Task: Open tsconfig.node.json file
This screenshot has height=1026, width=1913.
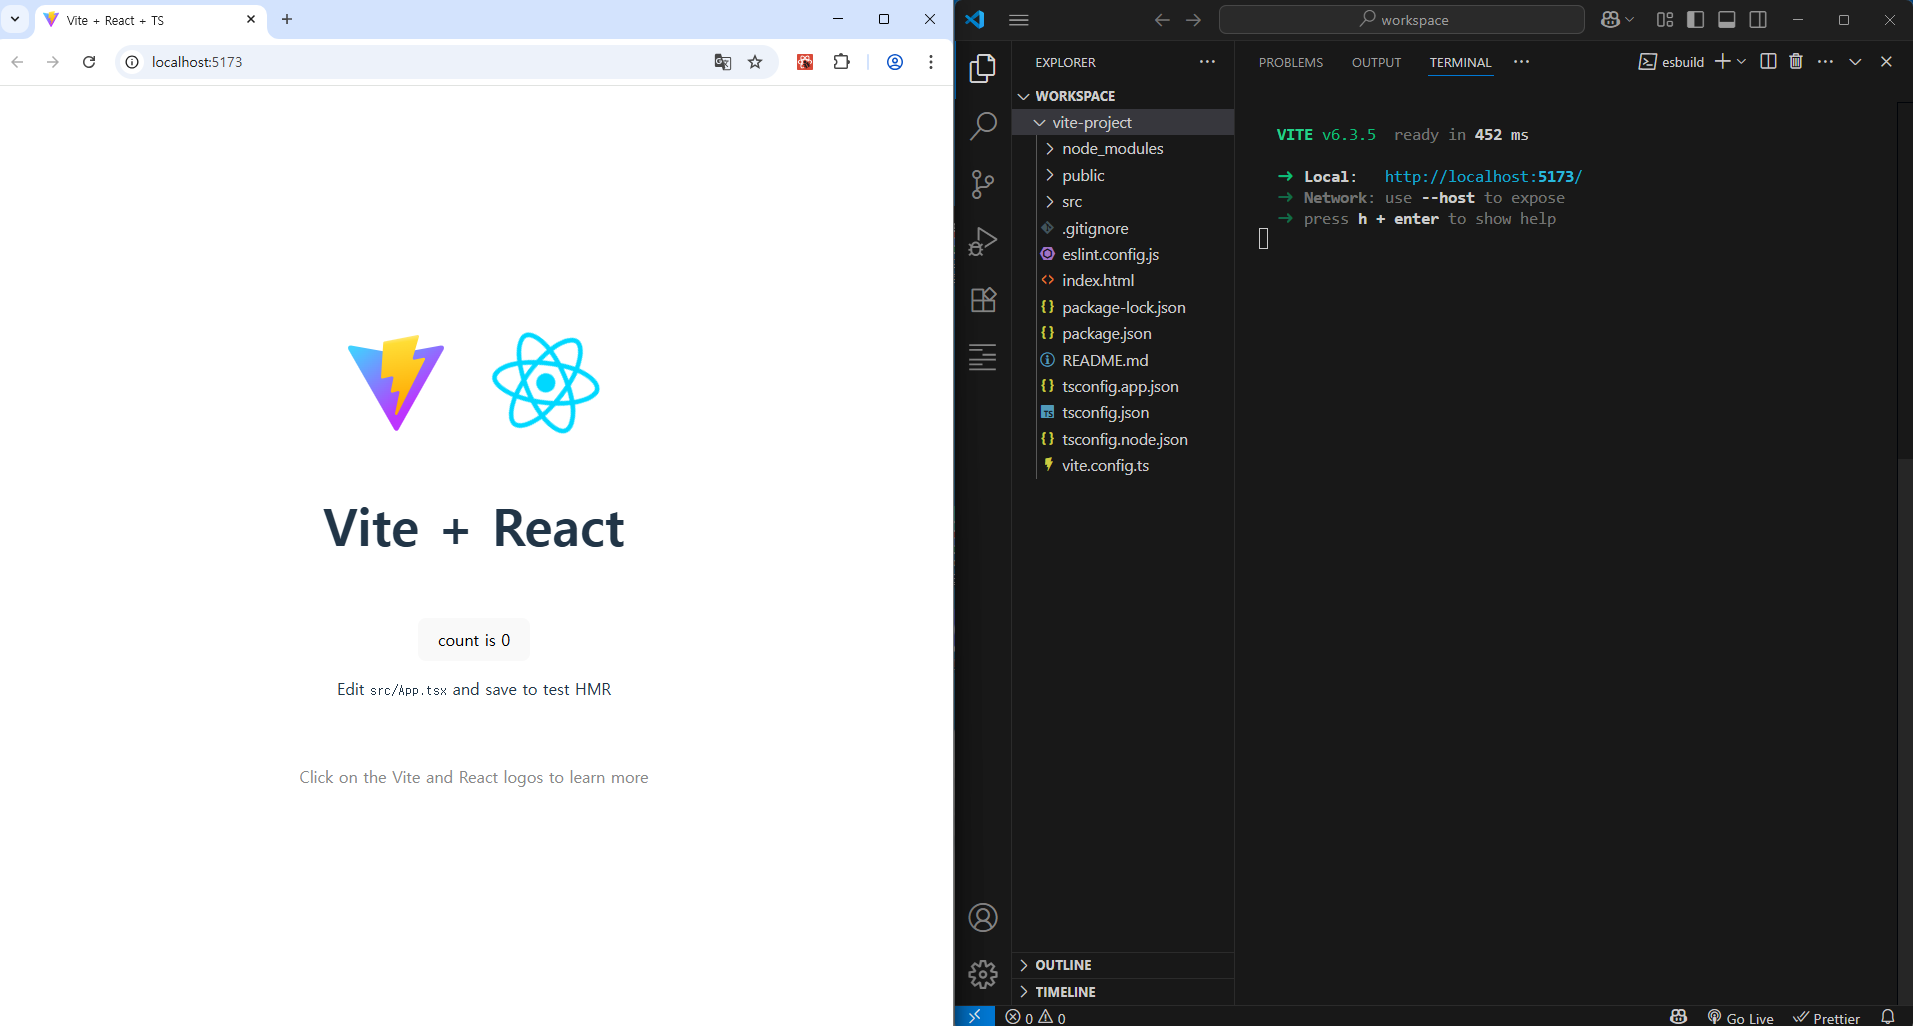Action: pyautogui.click(x=1123, y=439)
